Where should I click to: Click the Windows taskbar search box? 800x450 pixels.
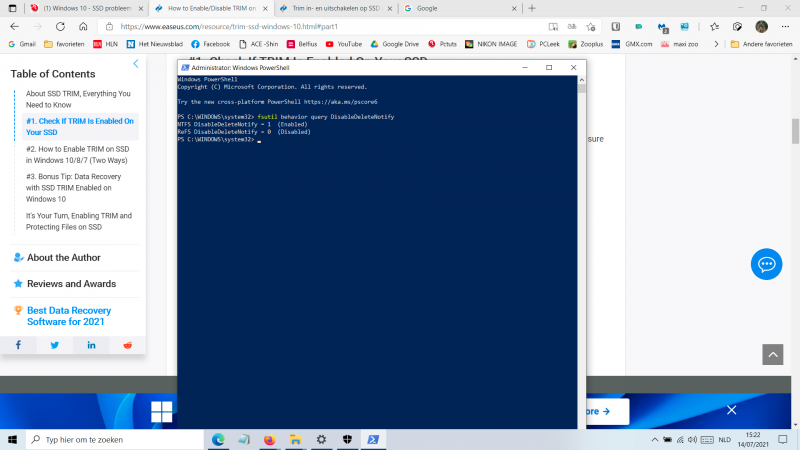(x=110, y=440)
